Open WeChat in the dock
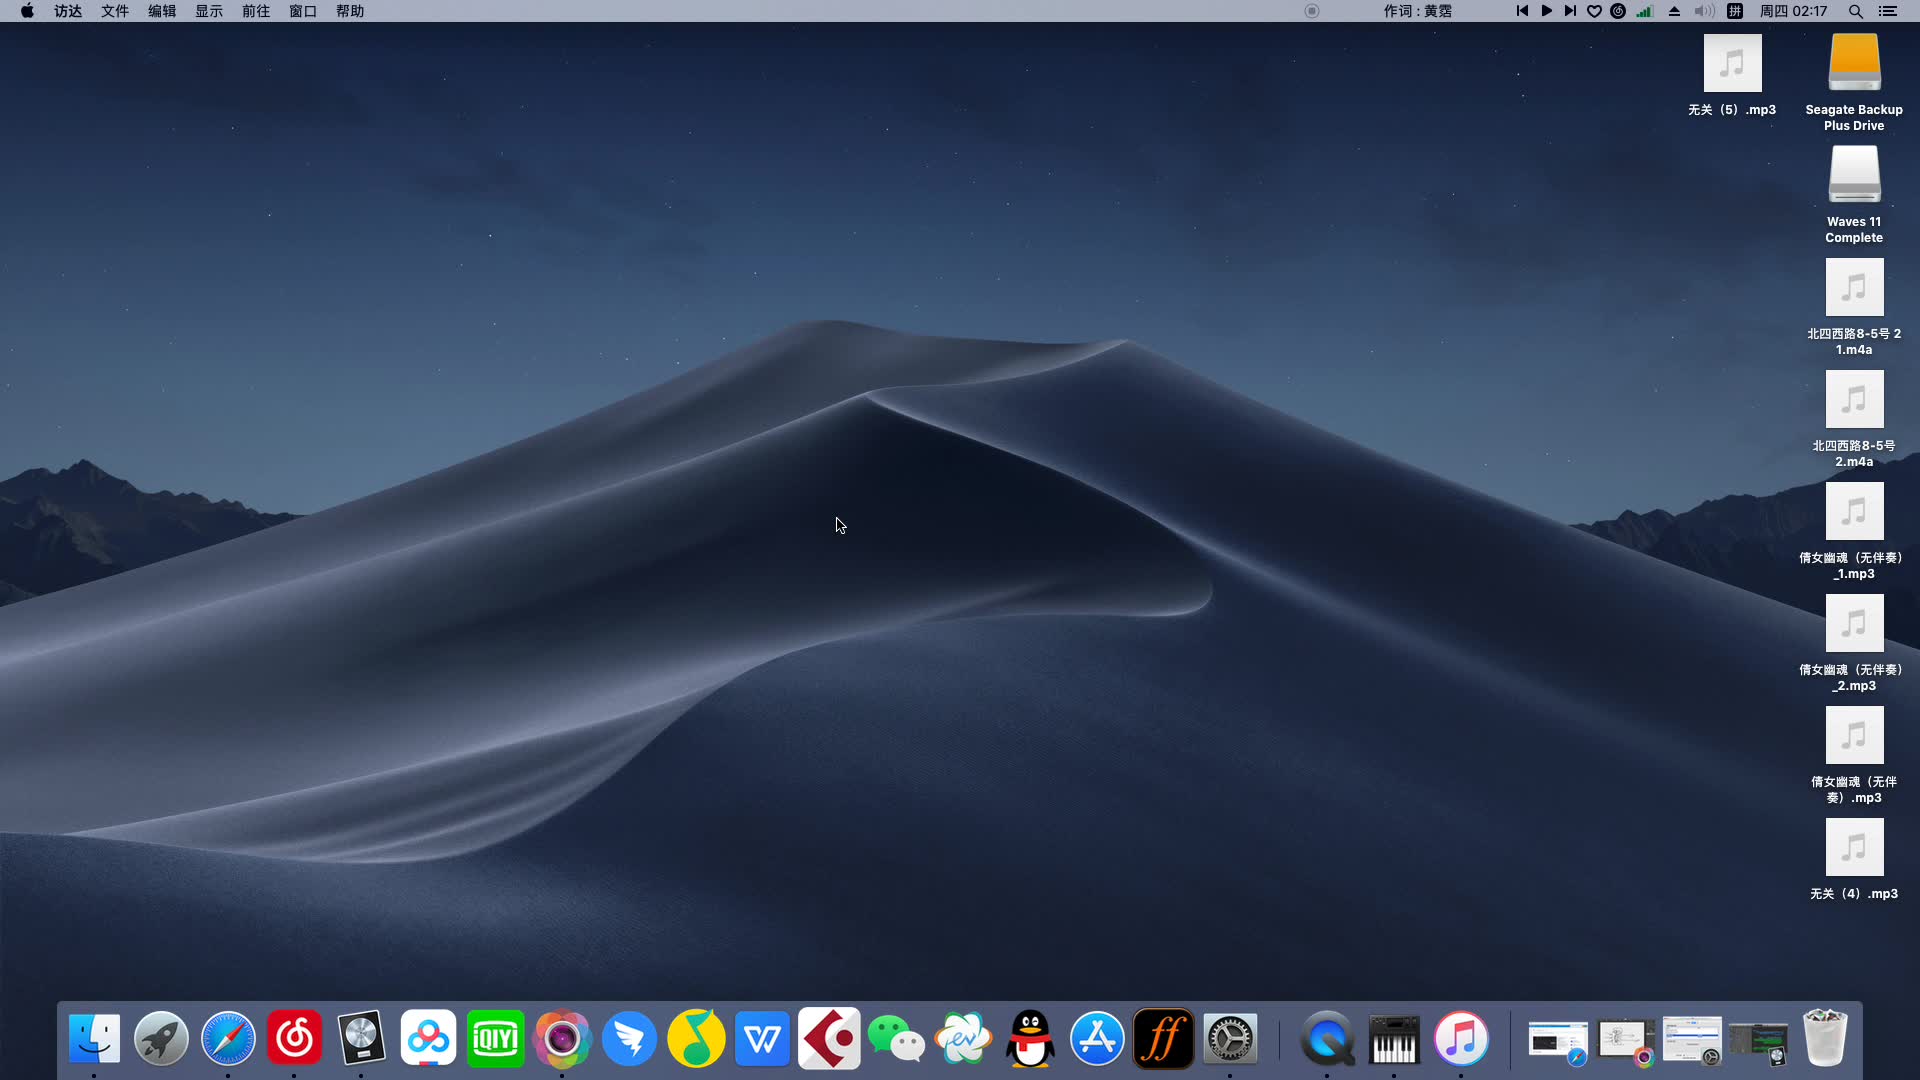 [x=896, y=1039]
